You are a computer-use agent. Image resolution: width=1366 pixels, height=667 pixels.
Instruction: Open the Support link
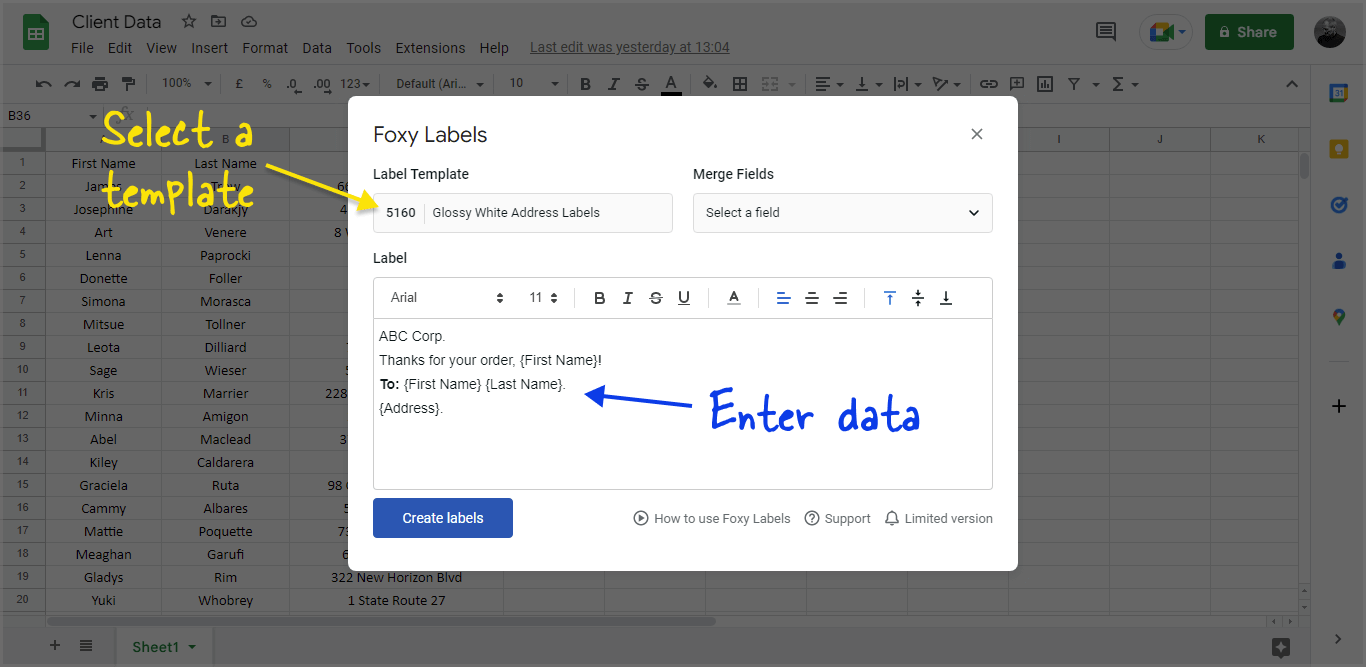coord(838,519)
